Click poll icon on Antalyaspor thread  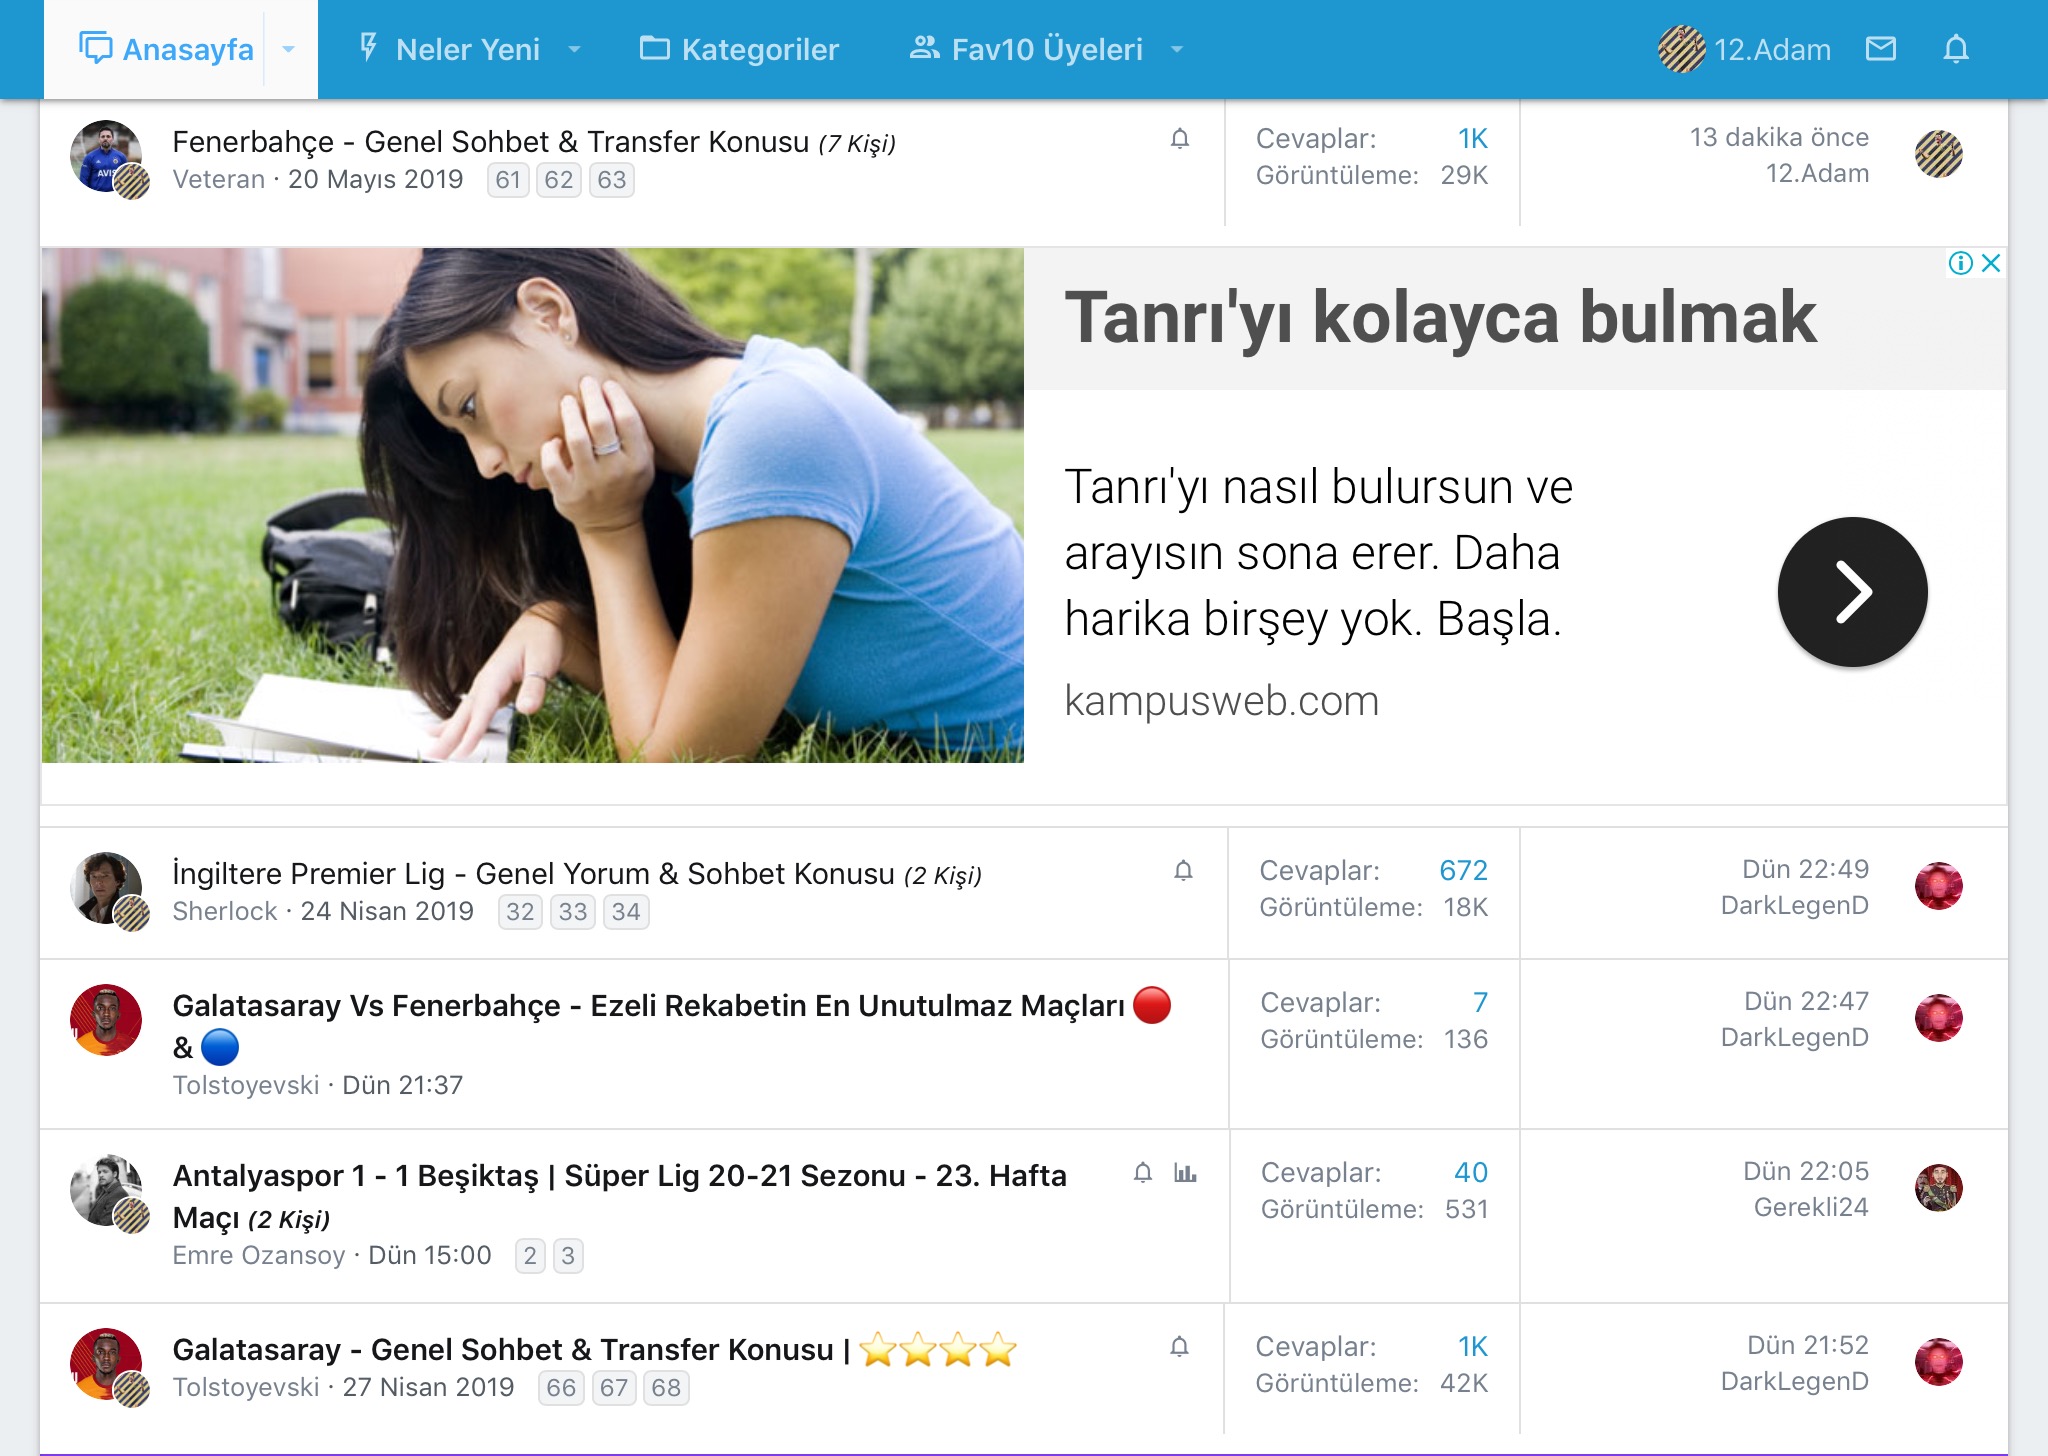[x=1185, y=1173]
